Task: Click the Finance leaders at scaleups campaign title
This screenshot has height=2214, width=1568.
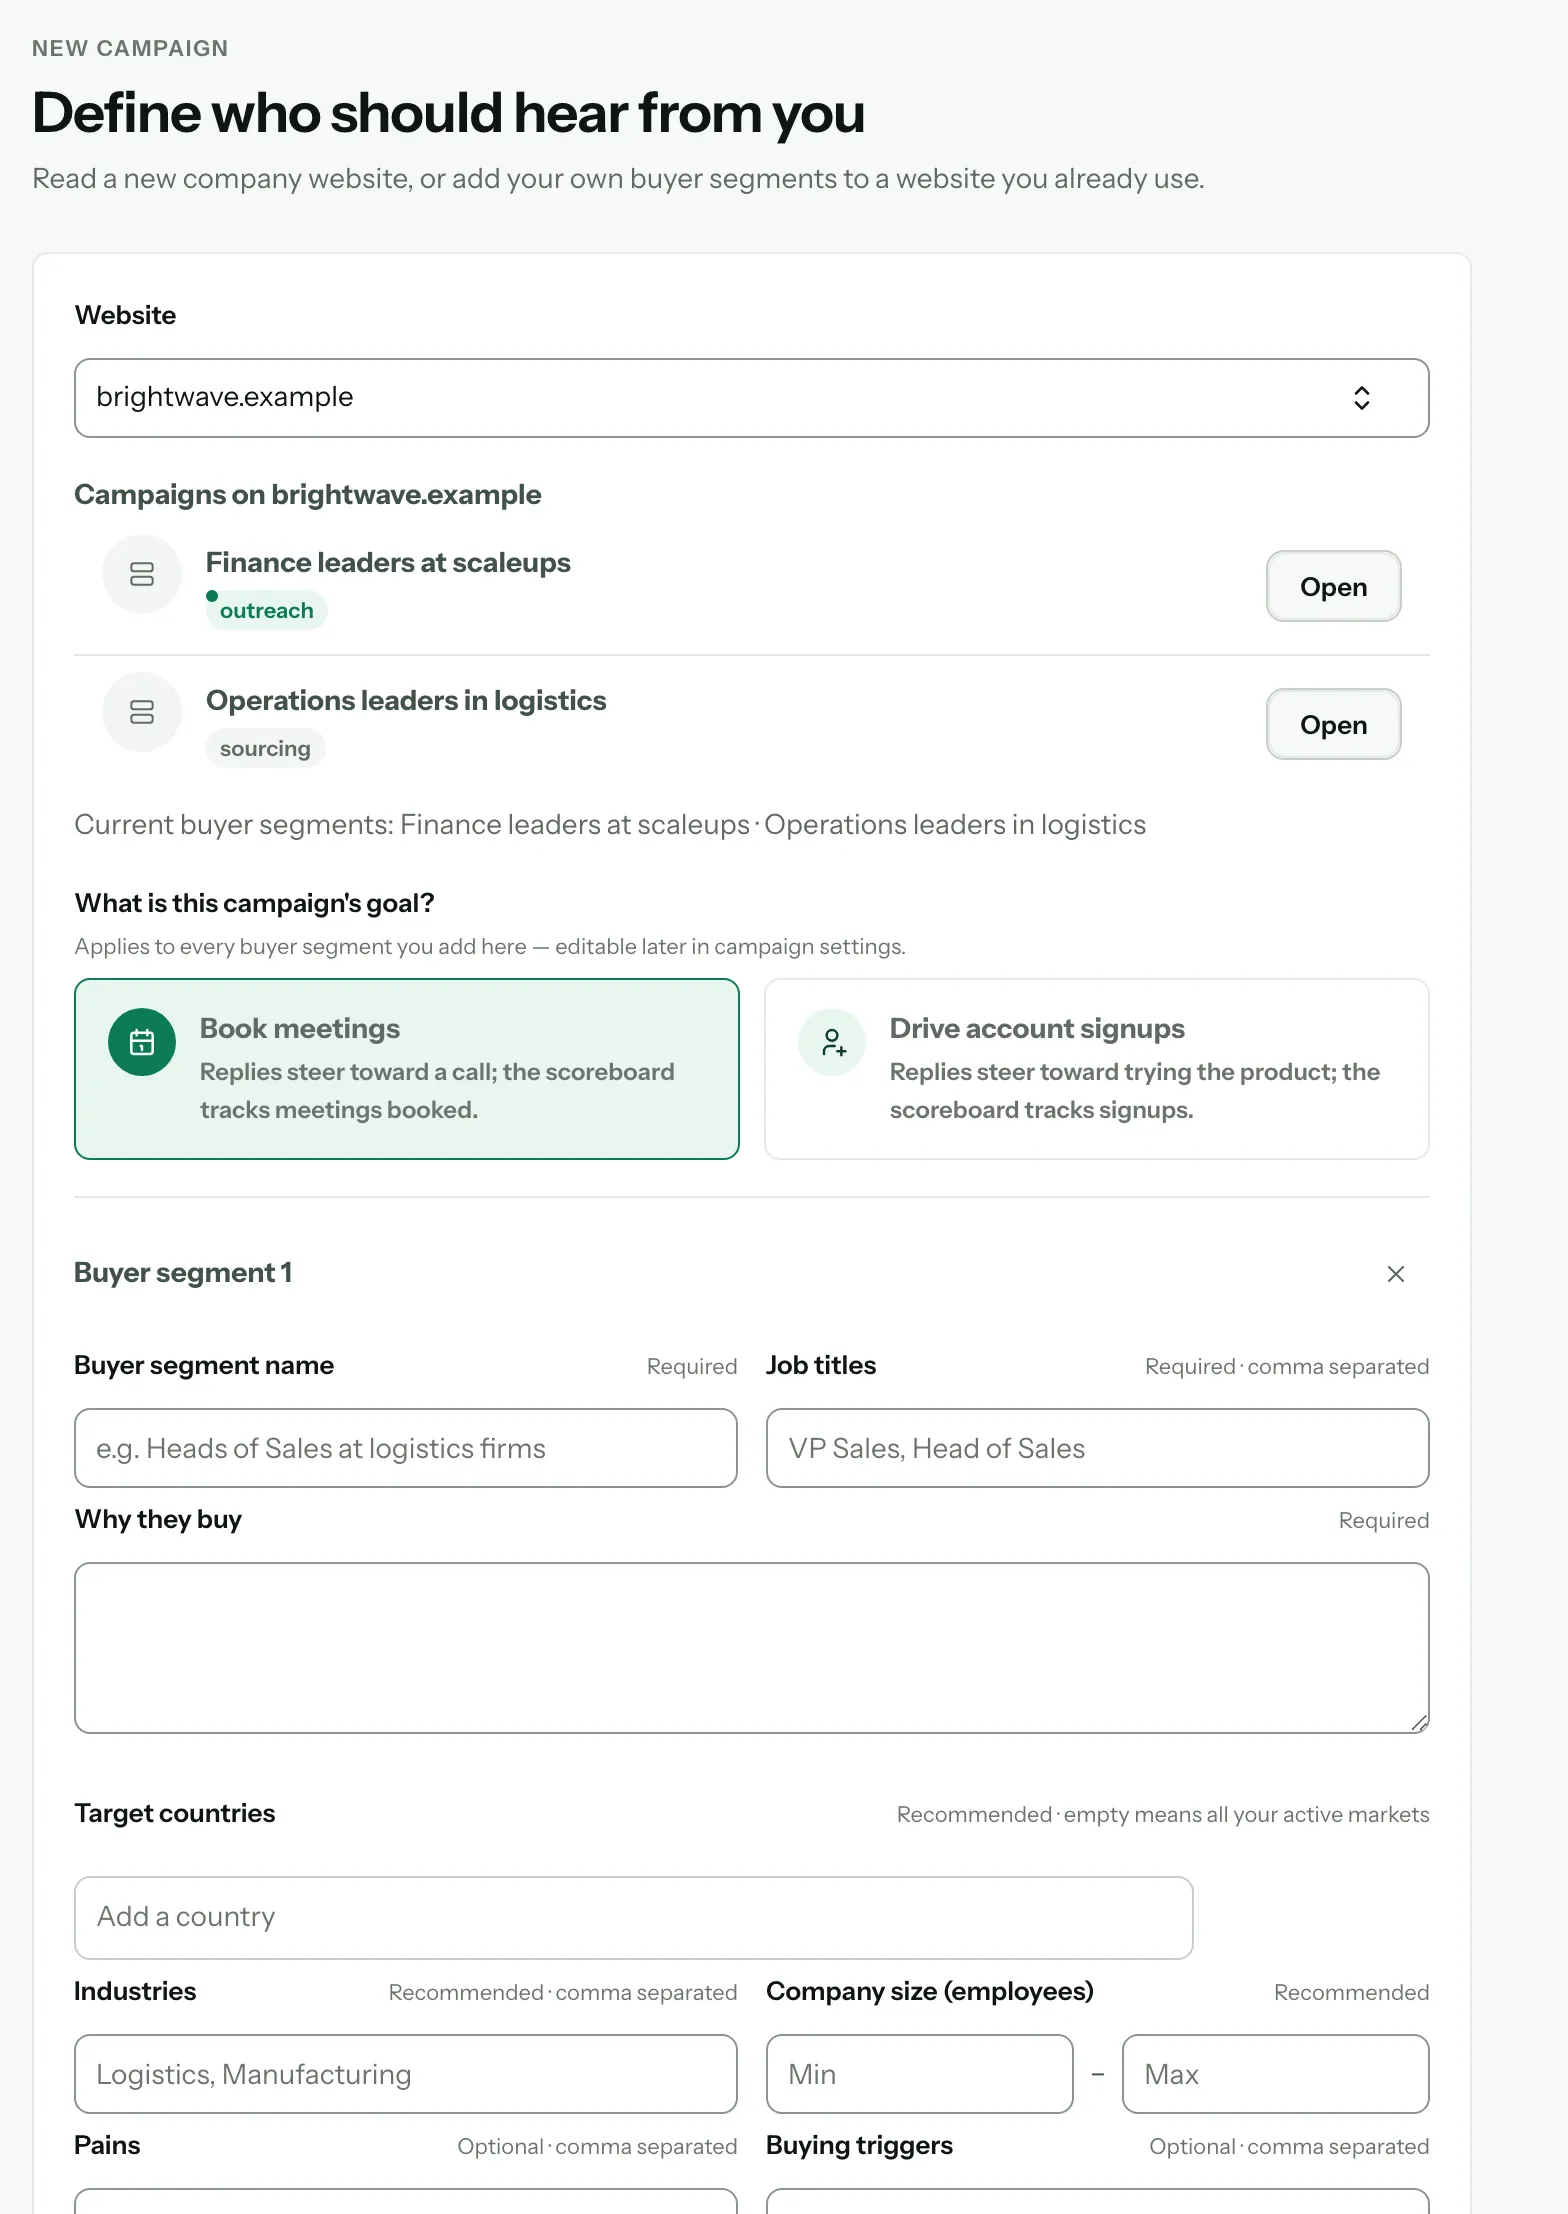Action: tap(388, 562)
